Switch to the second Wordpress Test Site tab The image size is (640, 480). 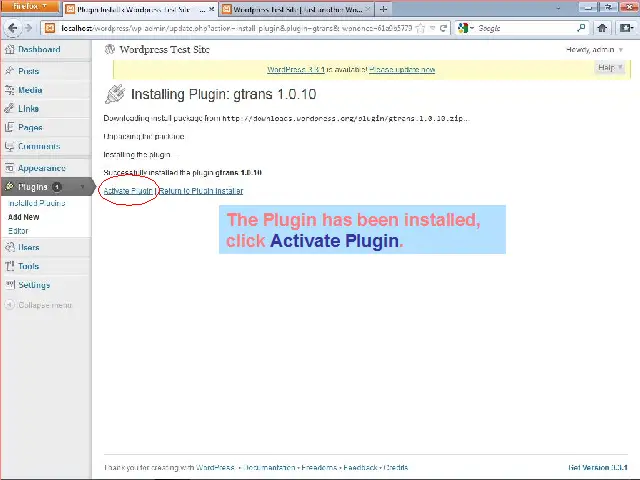point(297,9)
